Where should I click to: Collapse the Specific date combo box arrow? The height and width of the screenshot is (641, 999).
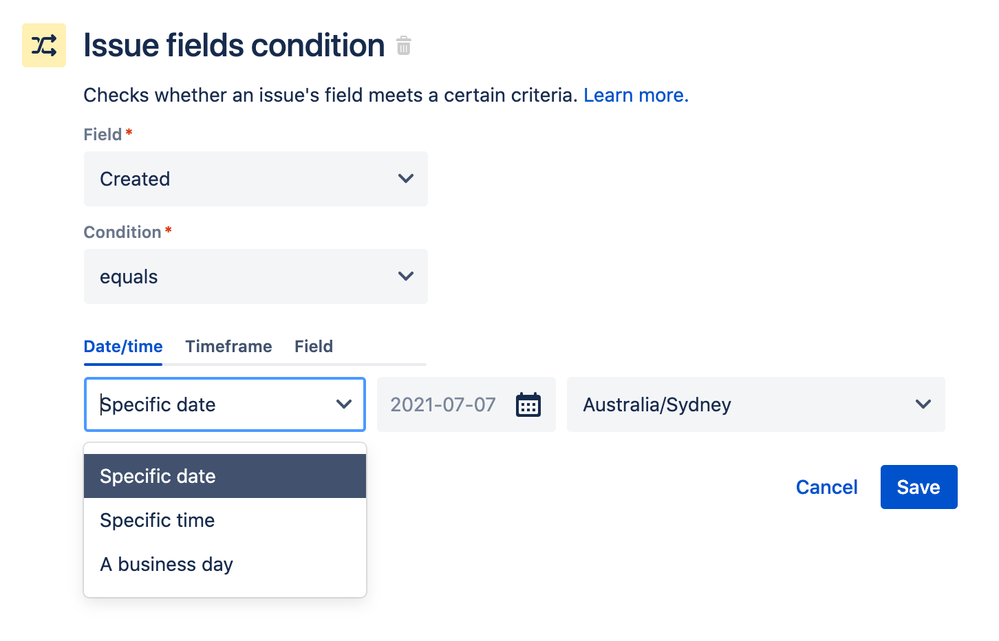coord(344,405)
